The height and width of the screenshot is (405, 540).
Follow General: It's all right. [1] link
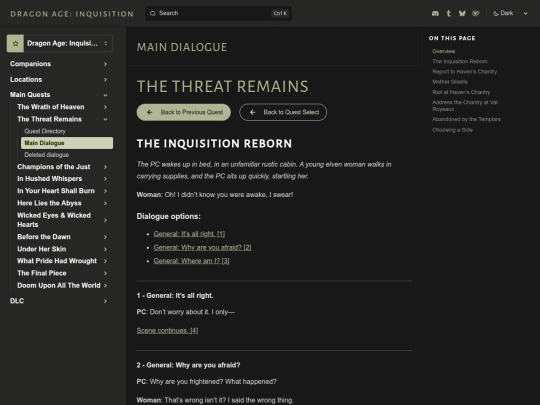point(189,234)
